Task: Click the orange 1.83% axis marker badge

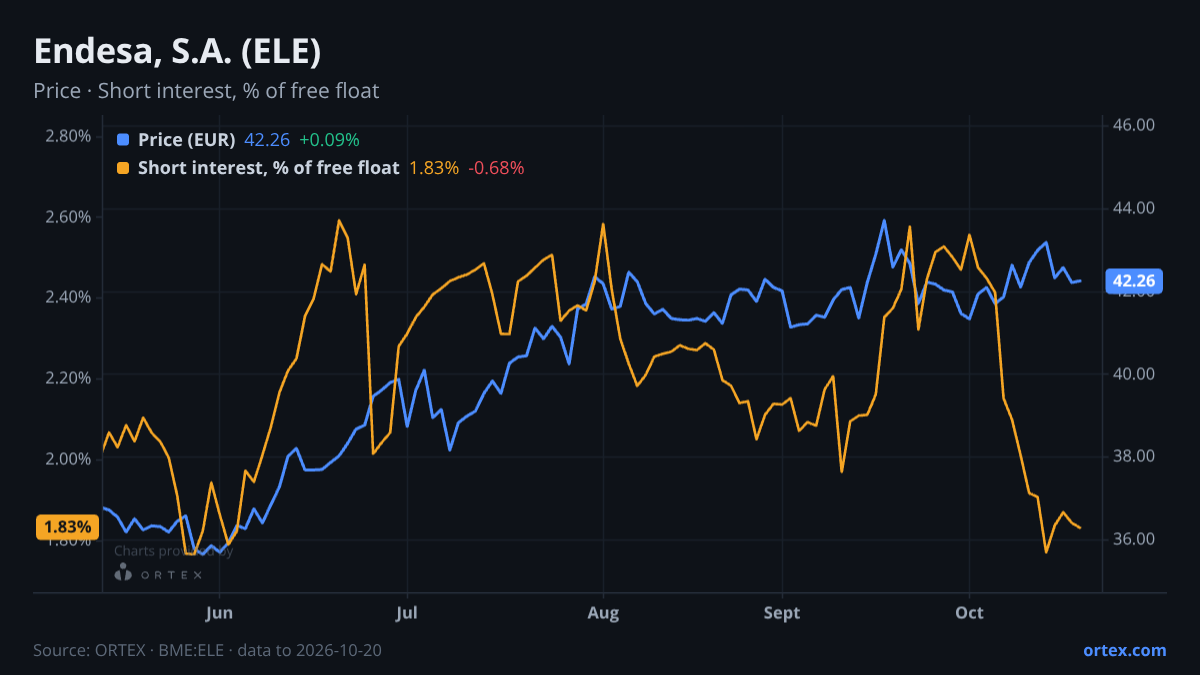Action: pos(67,527)
